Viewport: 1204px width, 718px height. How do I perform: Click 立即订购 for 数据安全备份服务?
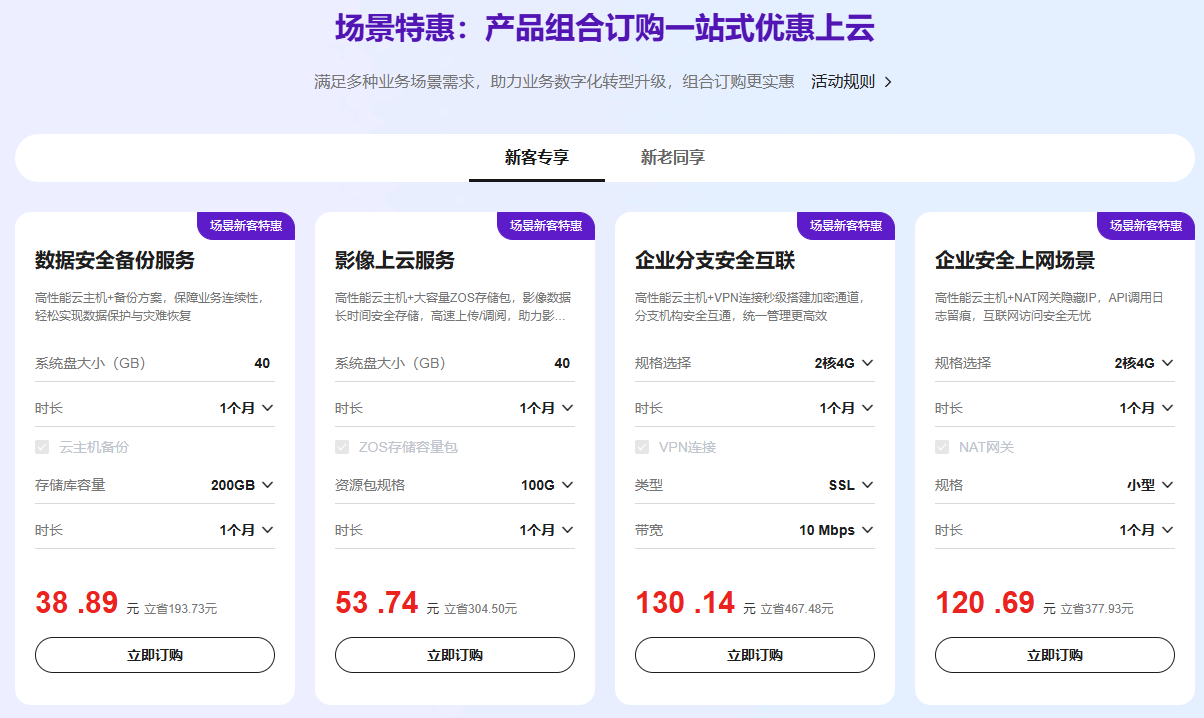(x=155, y=655)
